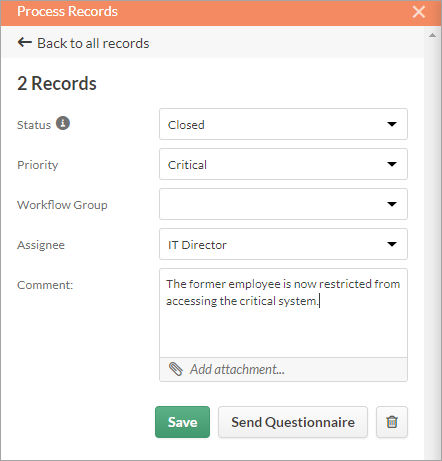Click the Status info icon
The image size is (442, 461).
[x=63, y=123]
